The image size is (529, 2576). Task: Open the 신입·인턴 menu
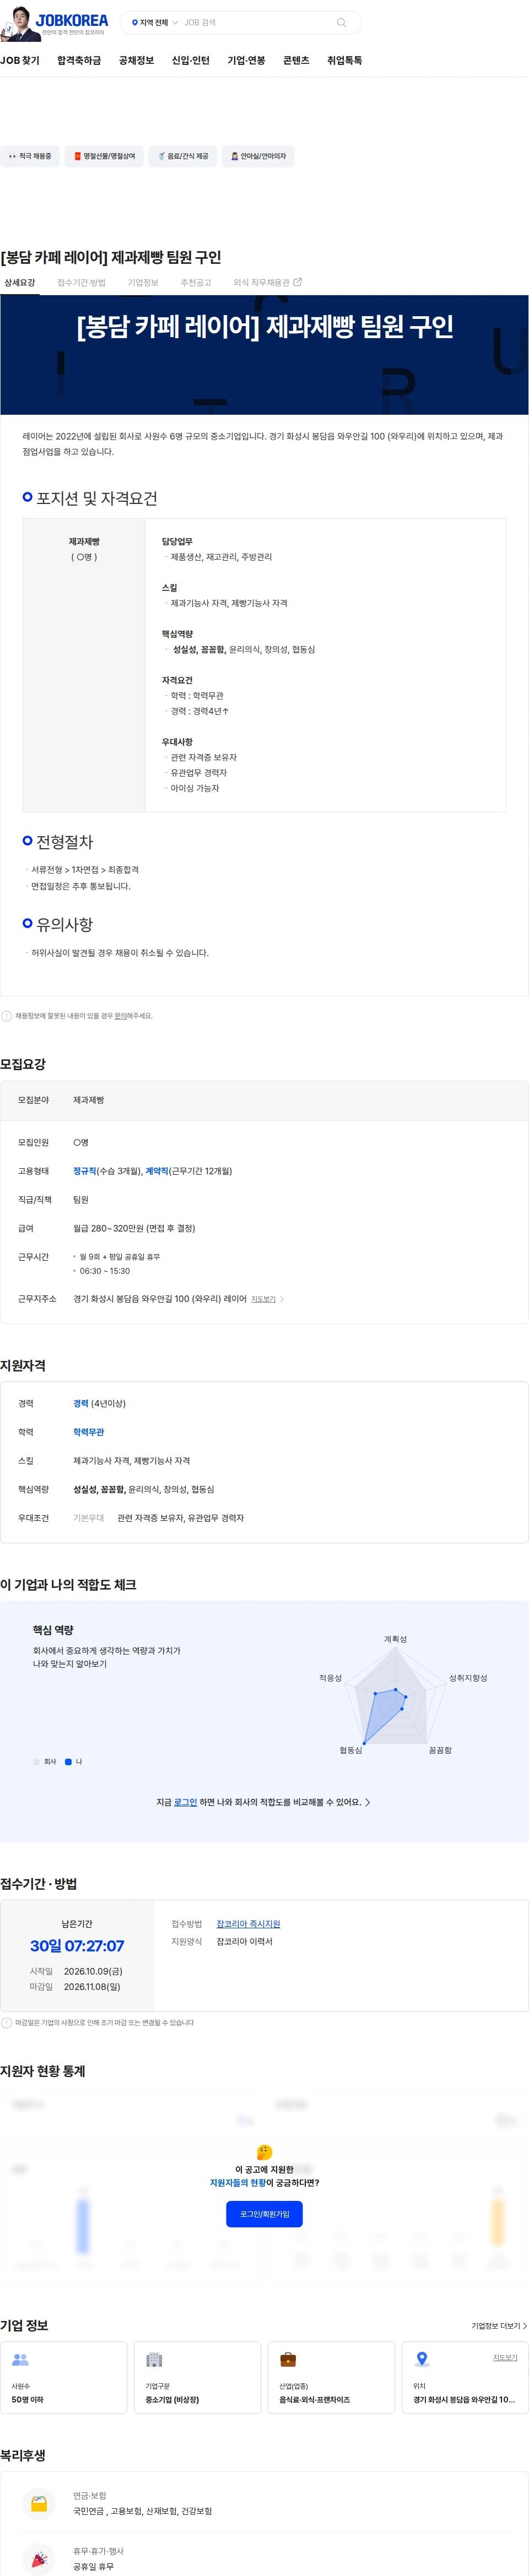(191, 60)
